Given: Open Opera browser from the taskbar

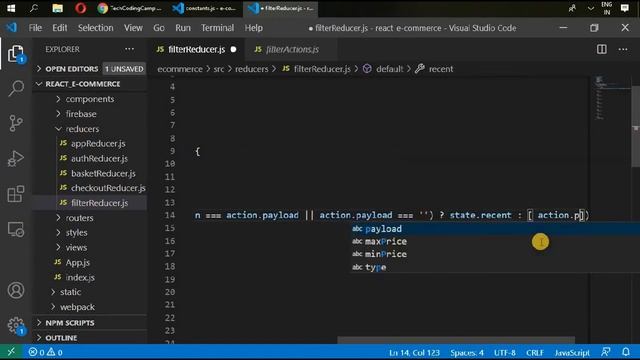Looking at the screenshot, I should 81,8.
